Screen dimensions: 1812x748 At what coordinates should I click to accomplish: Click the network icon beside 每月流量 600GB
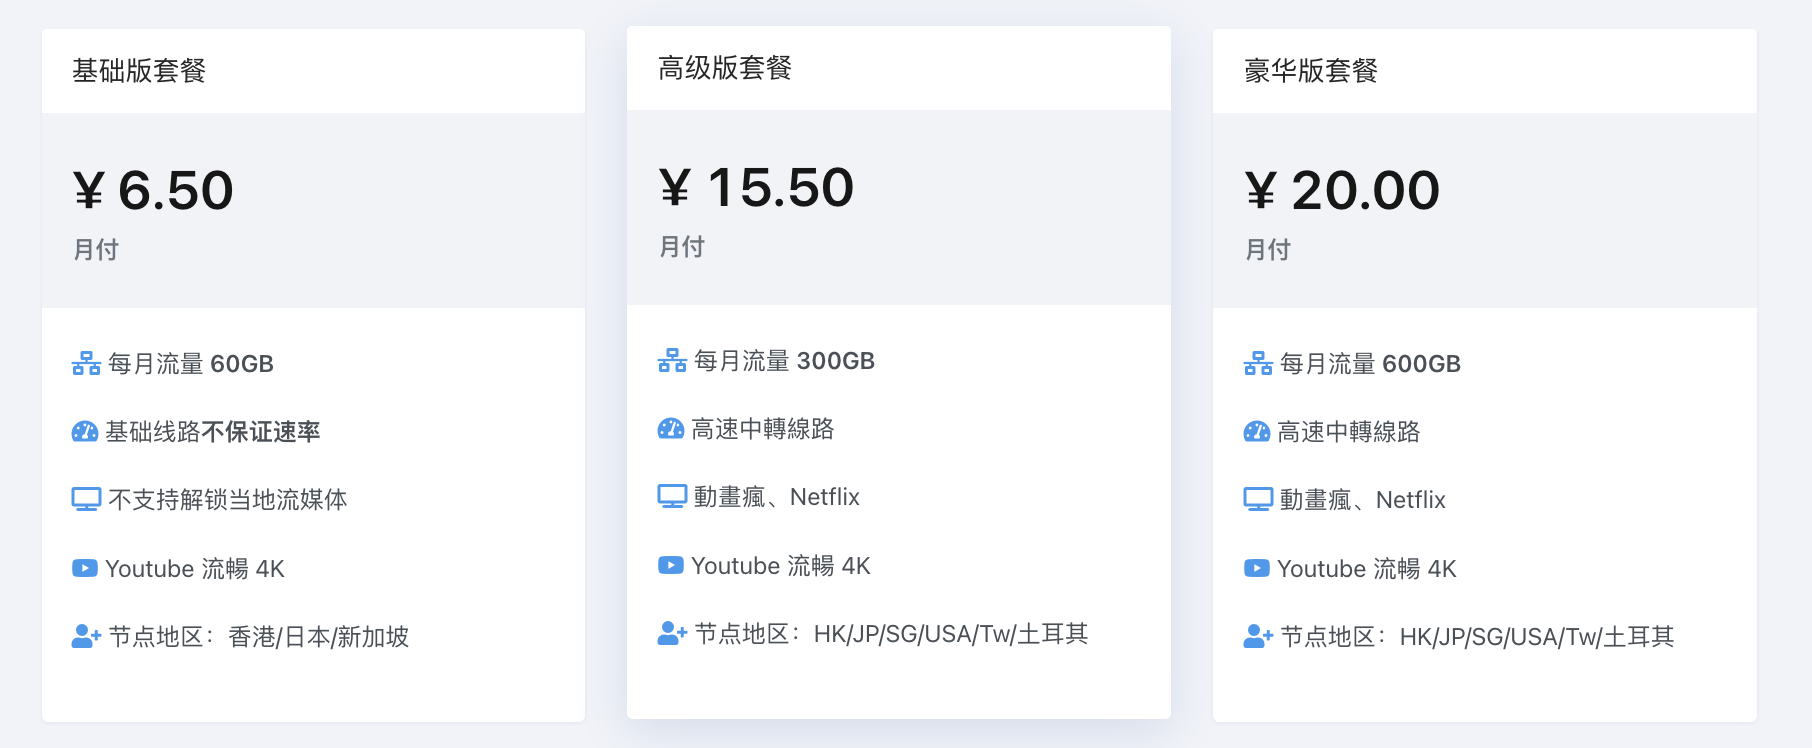(x=1258, y=364)
